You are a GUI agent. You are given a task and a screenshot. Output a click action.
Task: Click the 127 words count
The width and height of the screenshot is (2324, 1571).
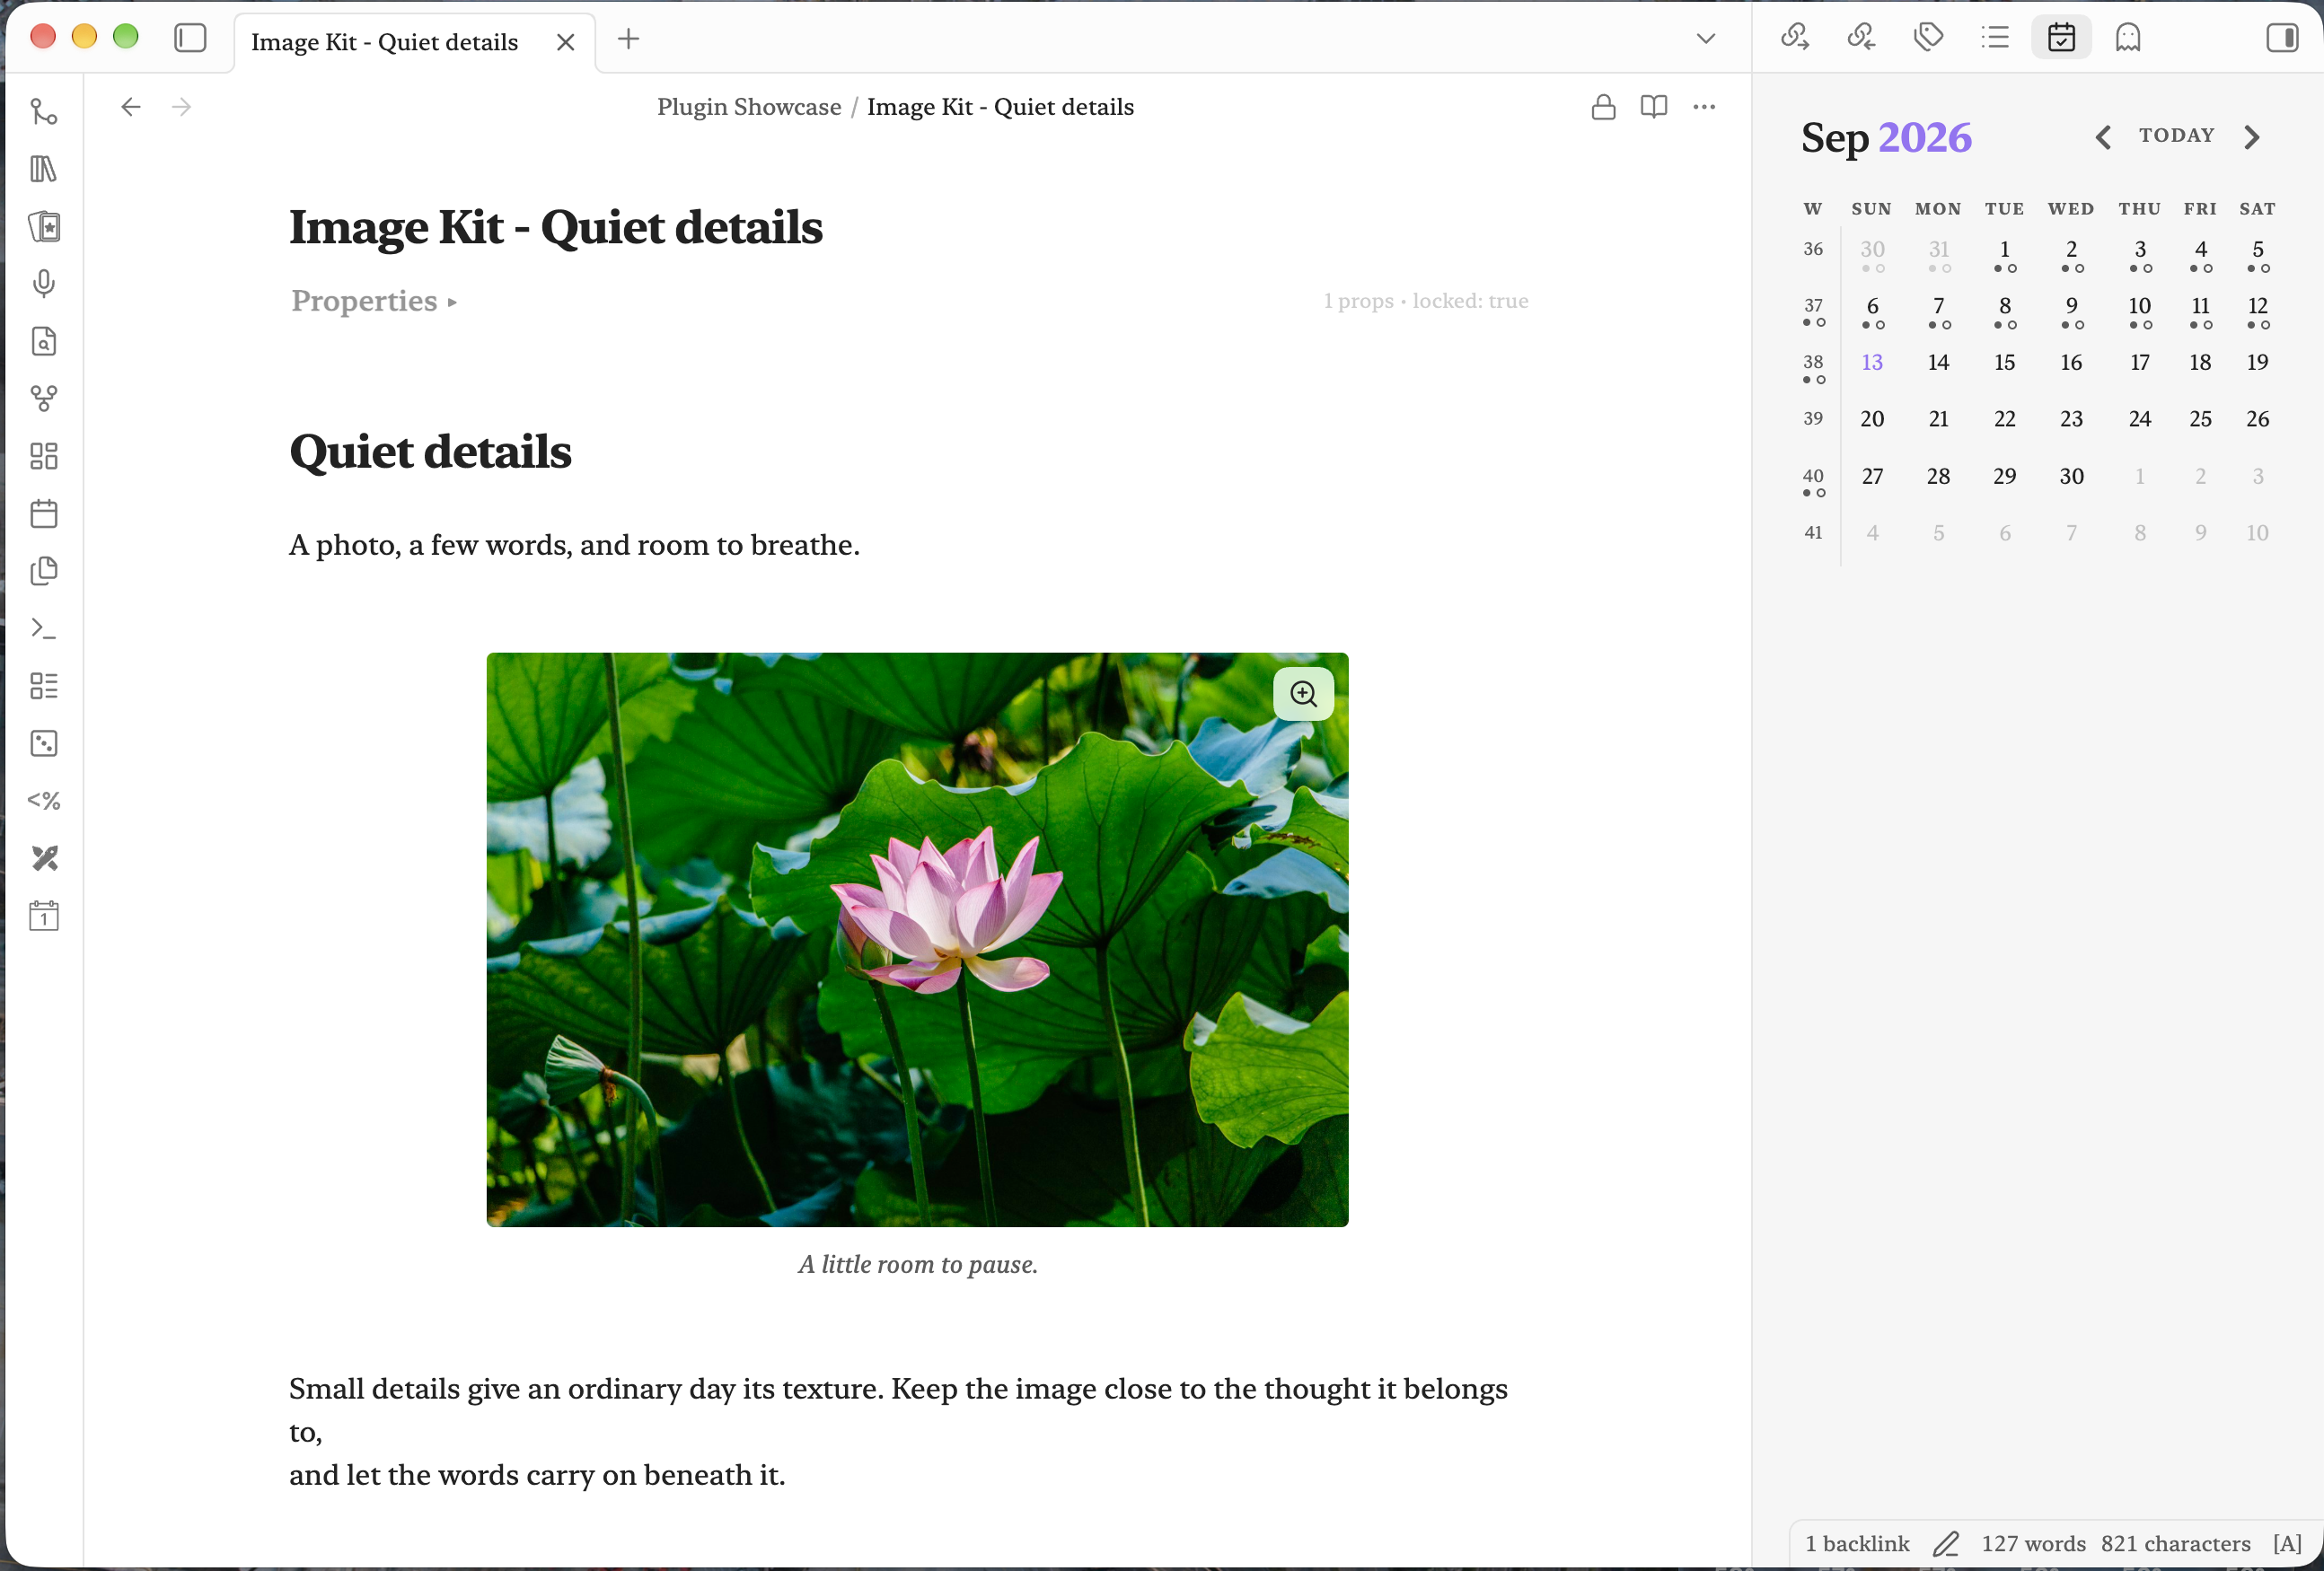pyautogui.click(x=2033, y=1544)
